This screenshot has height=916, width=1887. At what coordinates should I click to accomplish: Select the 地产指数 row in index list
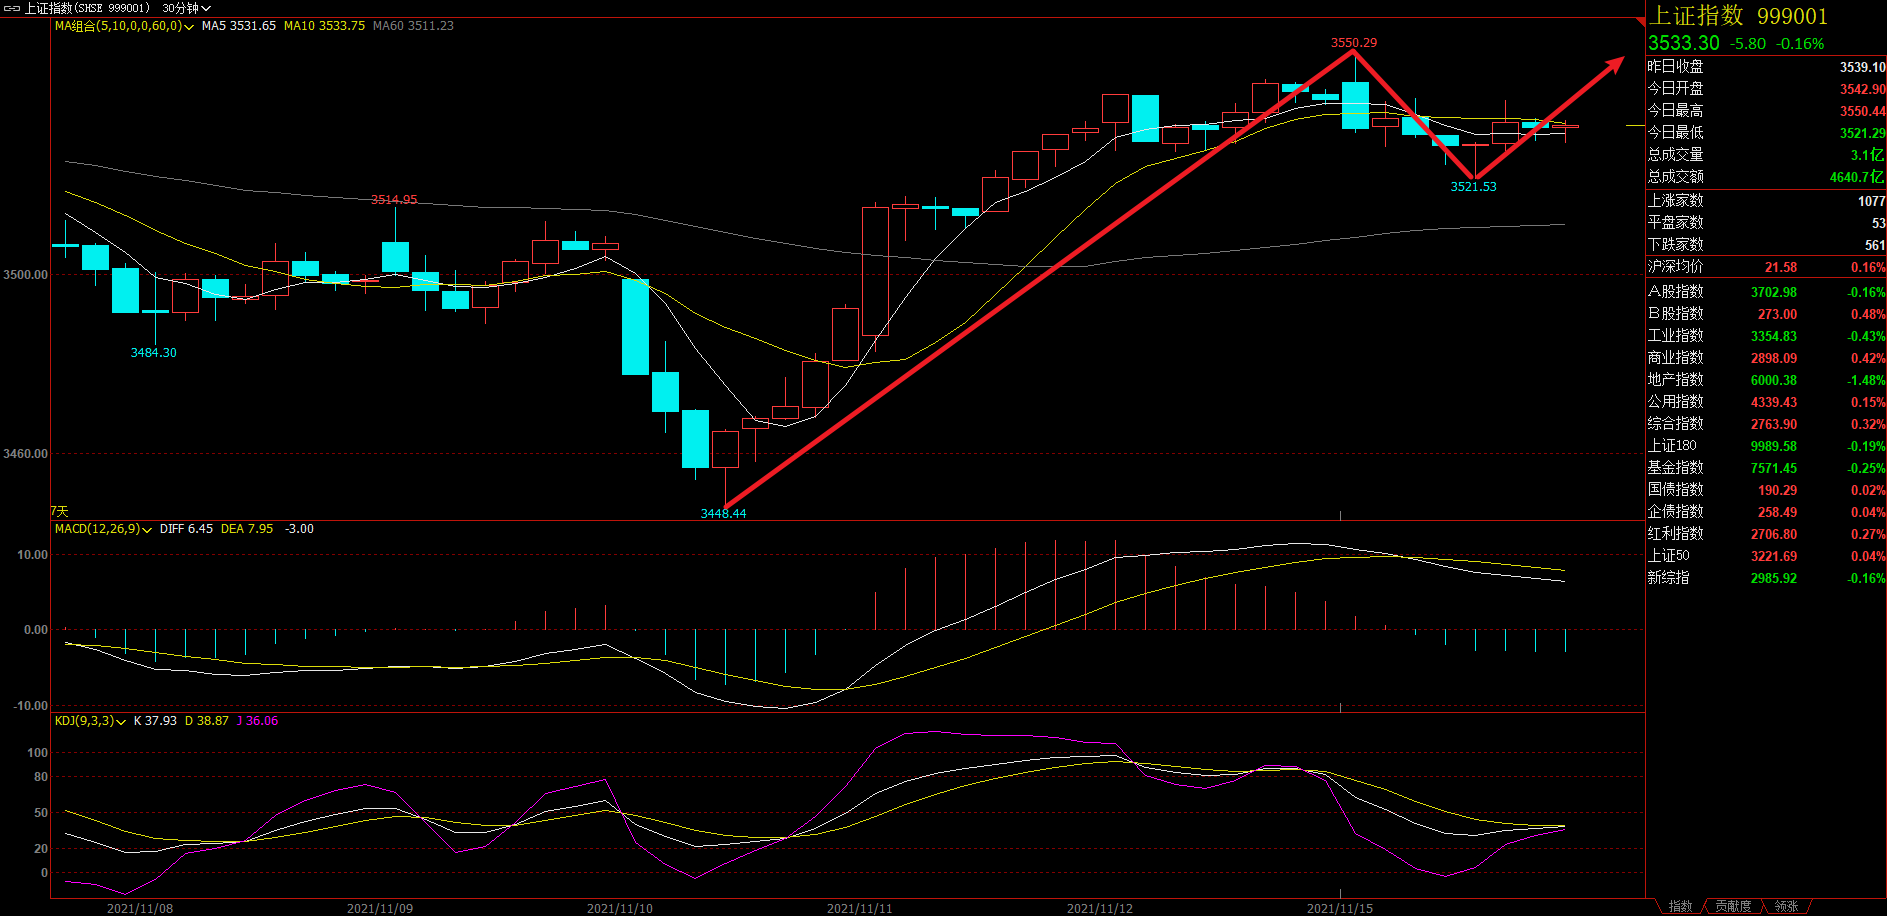tap(1675, 380)
